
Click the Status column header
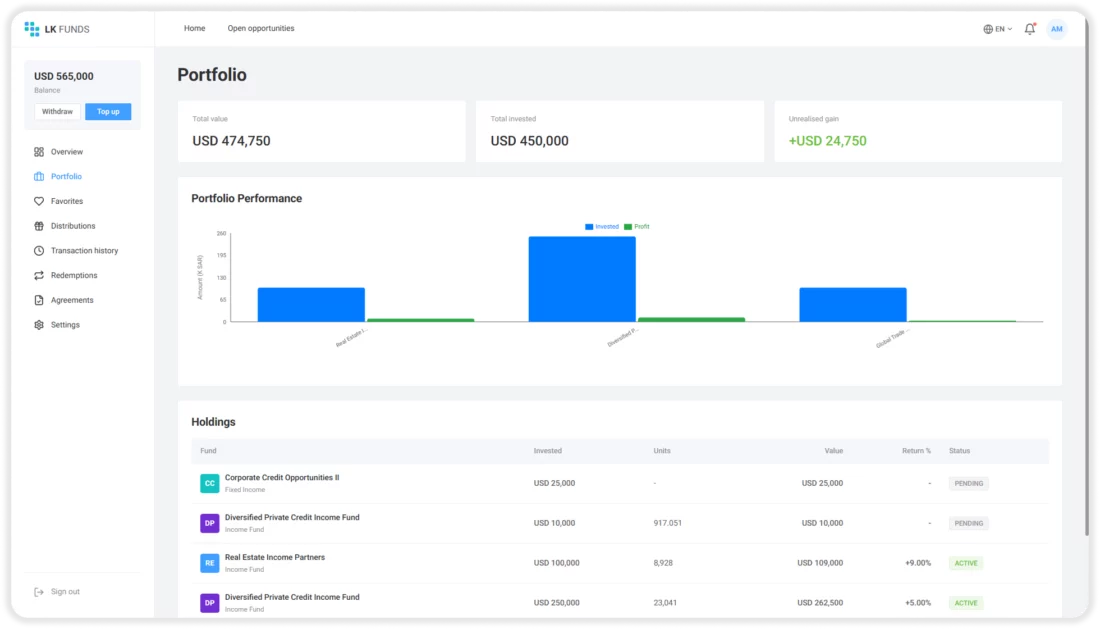[960, 451]
